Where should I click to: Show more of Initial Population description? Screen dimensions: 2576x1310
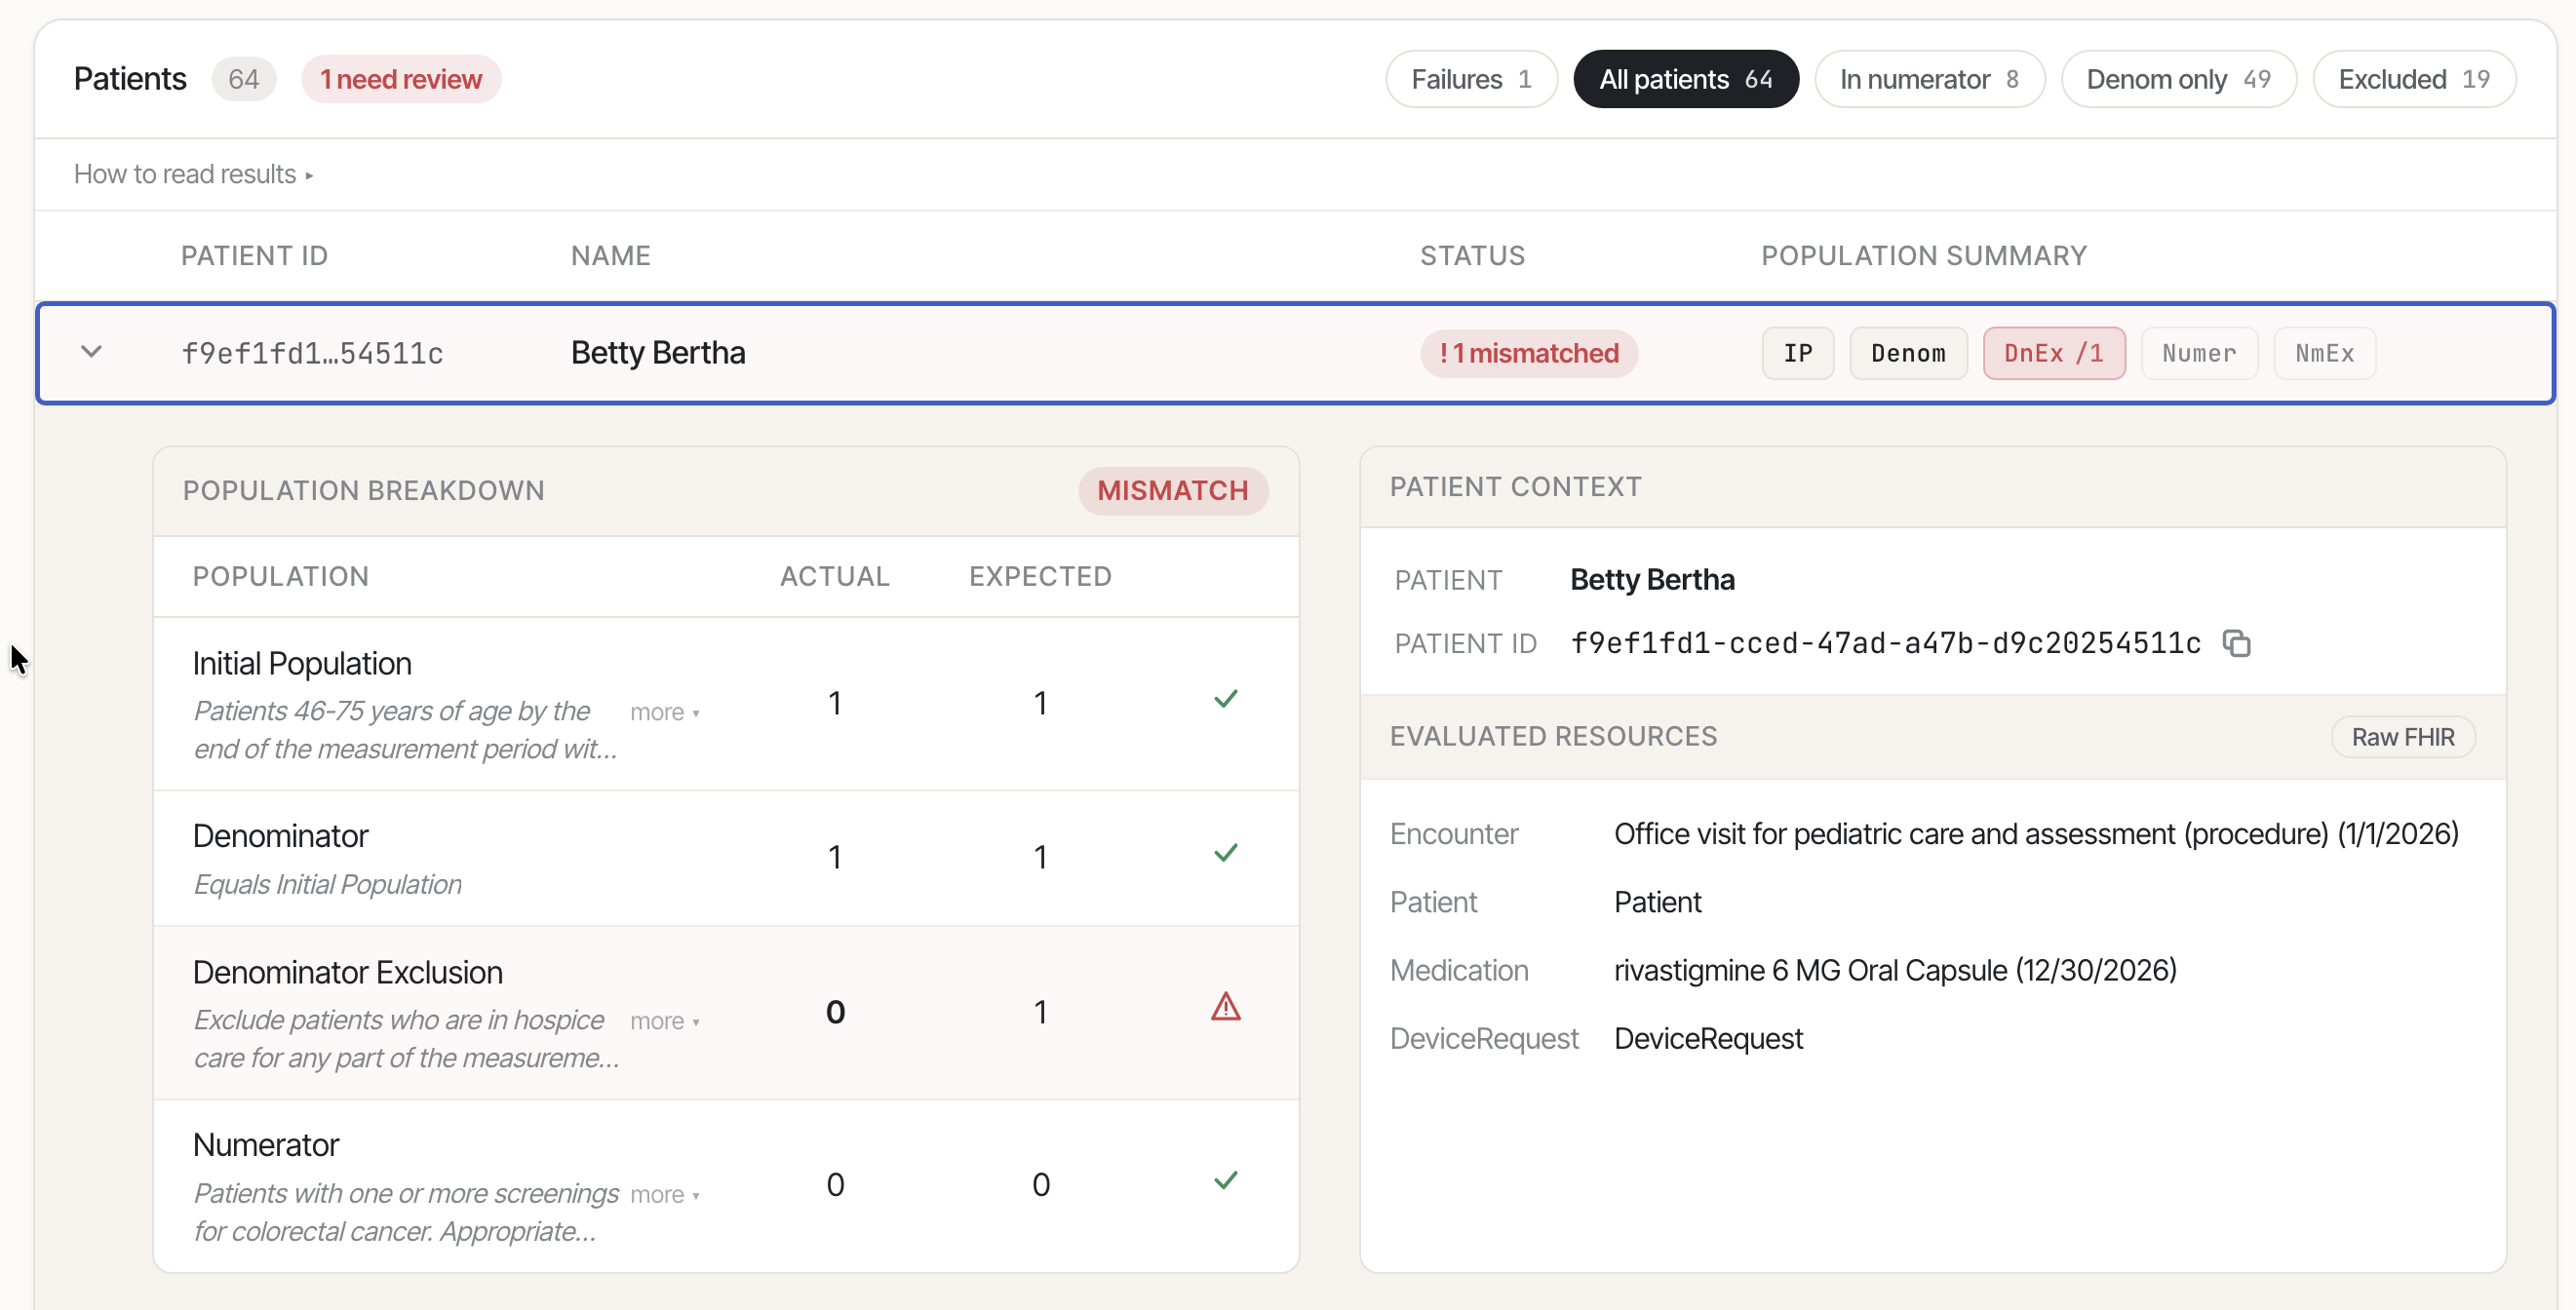[664, 712]
